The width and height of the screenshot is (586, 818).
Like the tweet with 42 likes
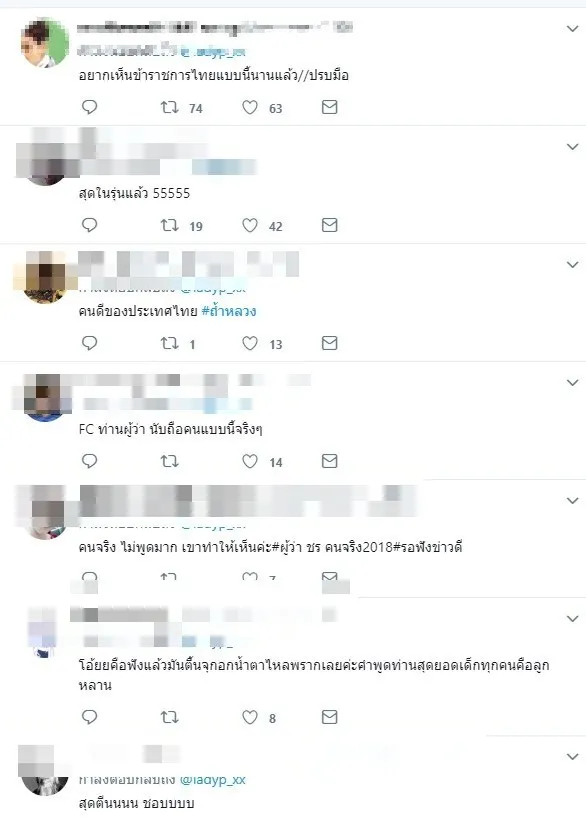click(250, 225)
